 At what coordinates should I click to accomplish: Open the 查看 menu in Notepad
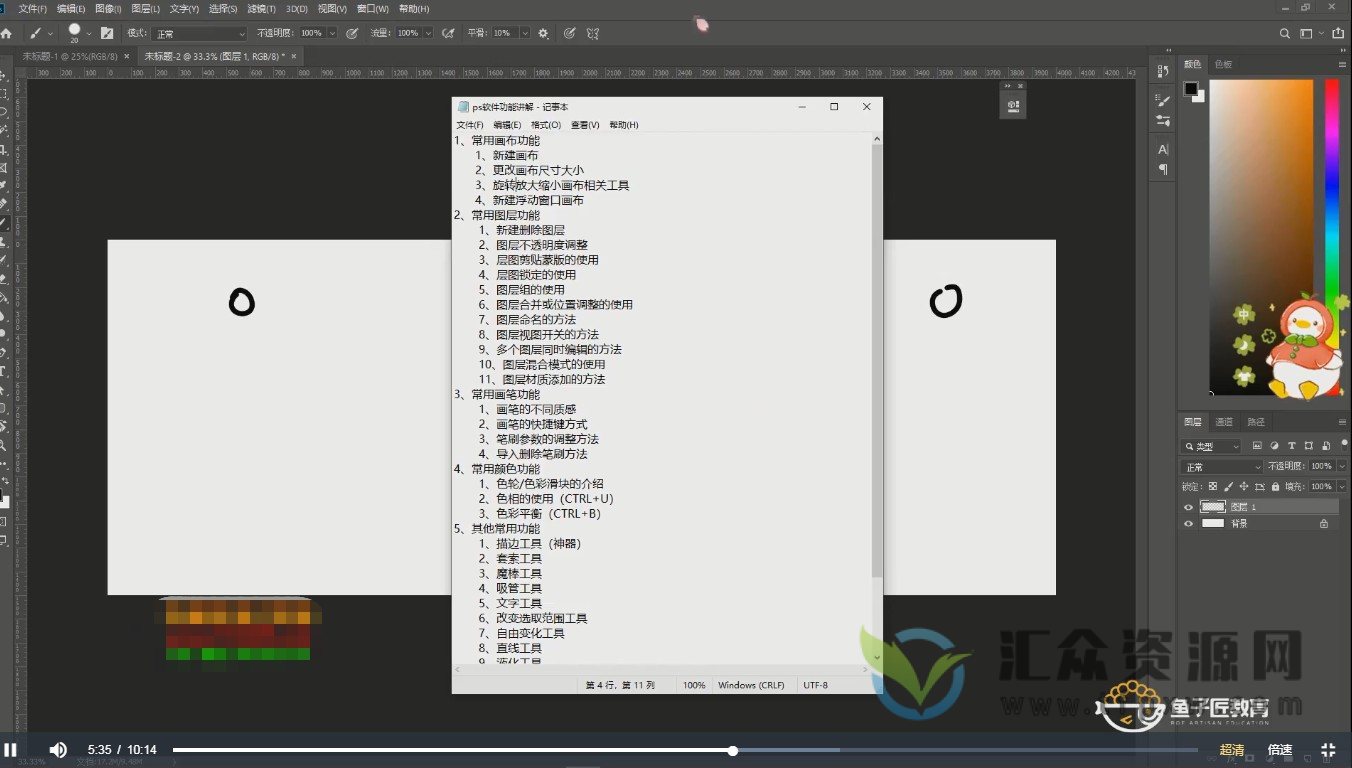(585, 124)
